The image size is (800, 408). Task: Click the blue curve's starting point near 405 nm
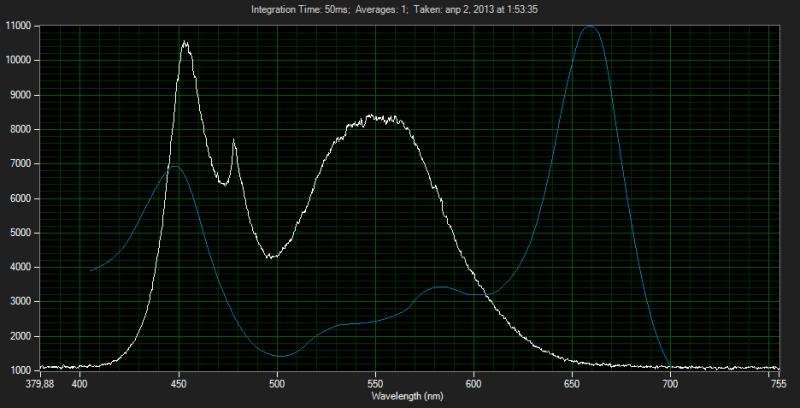coord(91,270)
